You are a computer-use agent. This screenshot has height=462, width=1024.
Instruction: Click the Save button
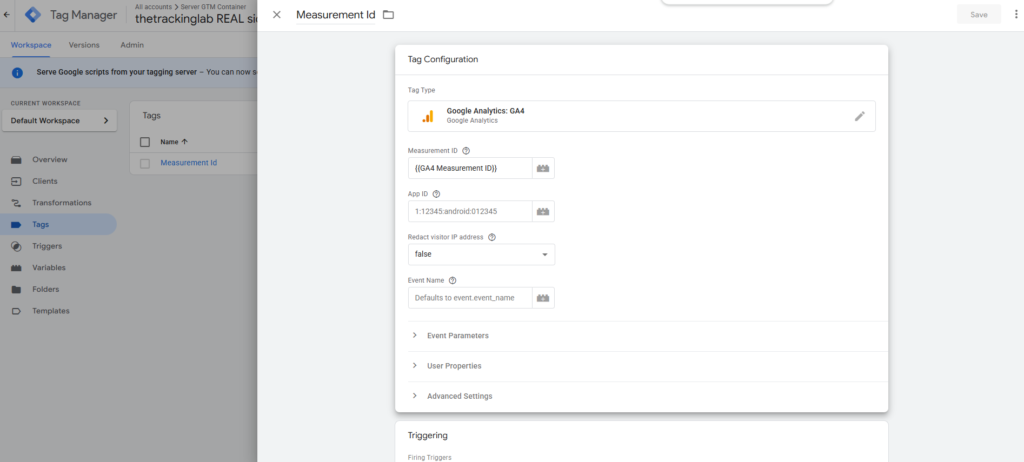coord(978,14)
